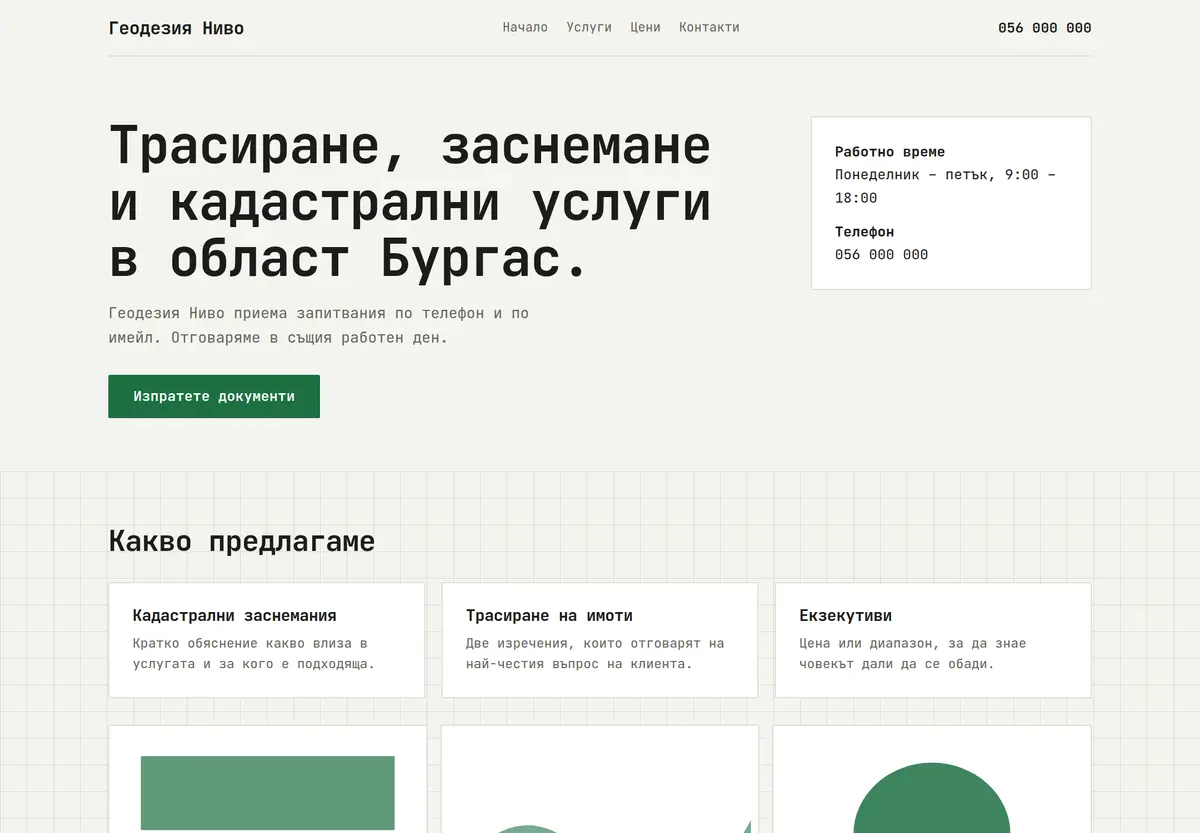Click the phone number under Телефон label
This screenshot has height=833, width=1200.
click(881, 254)
